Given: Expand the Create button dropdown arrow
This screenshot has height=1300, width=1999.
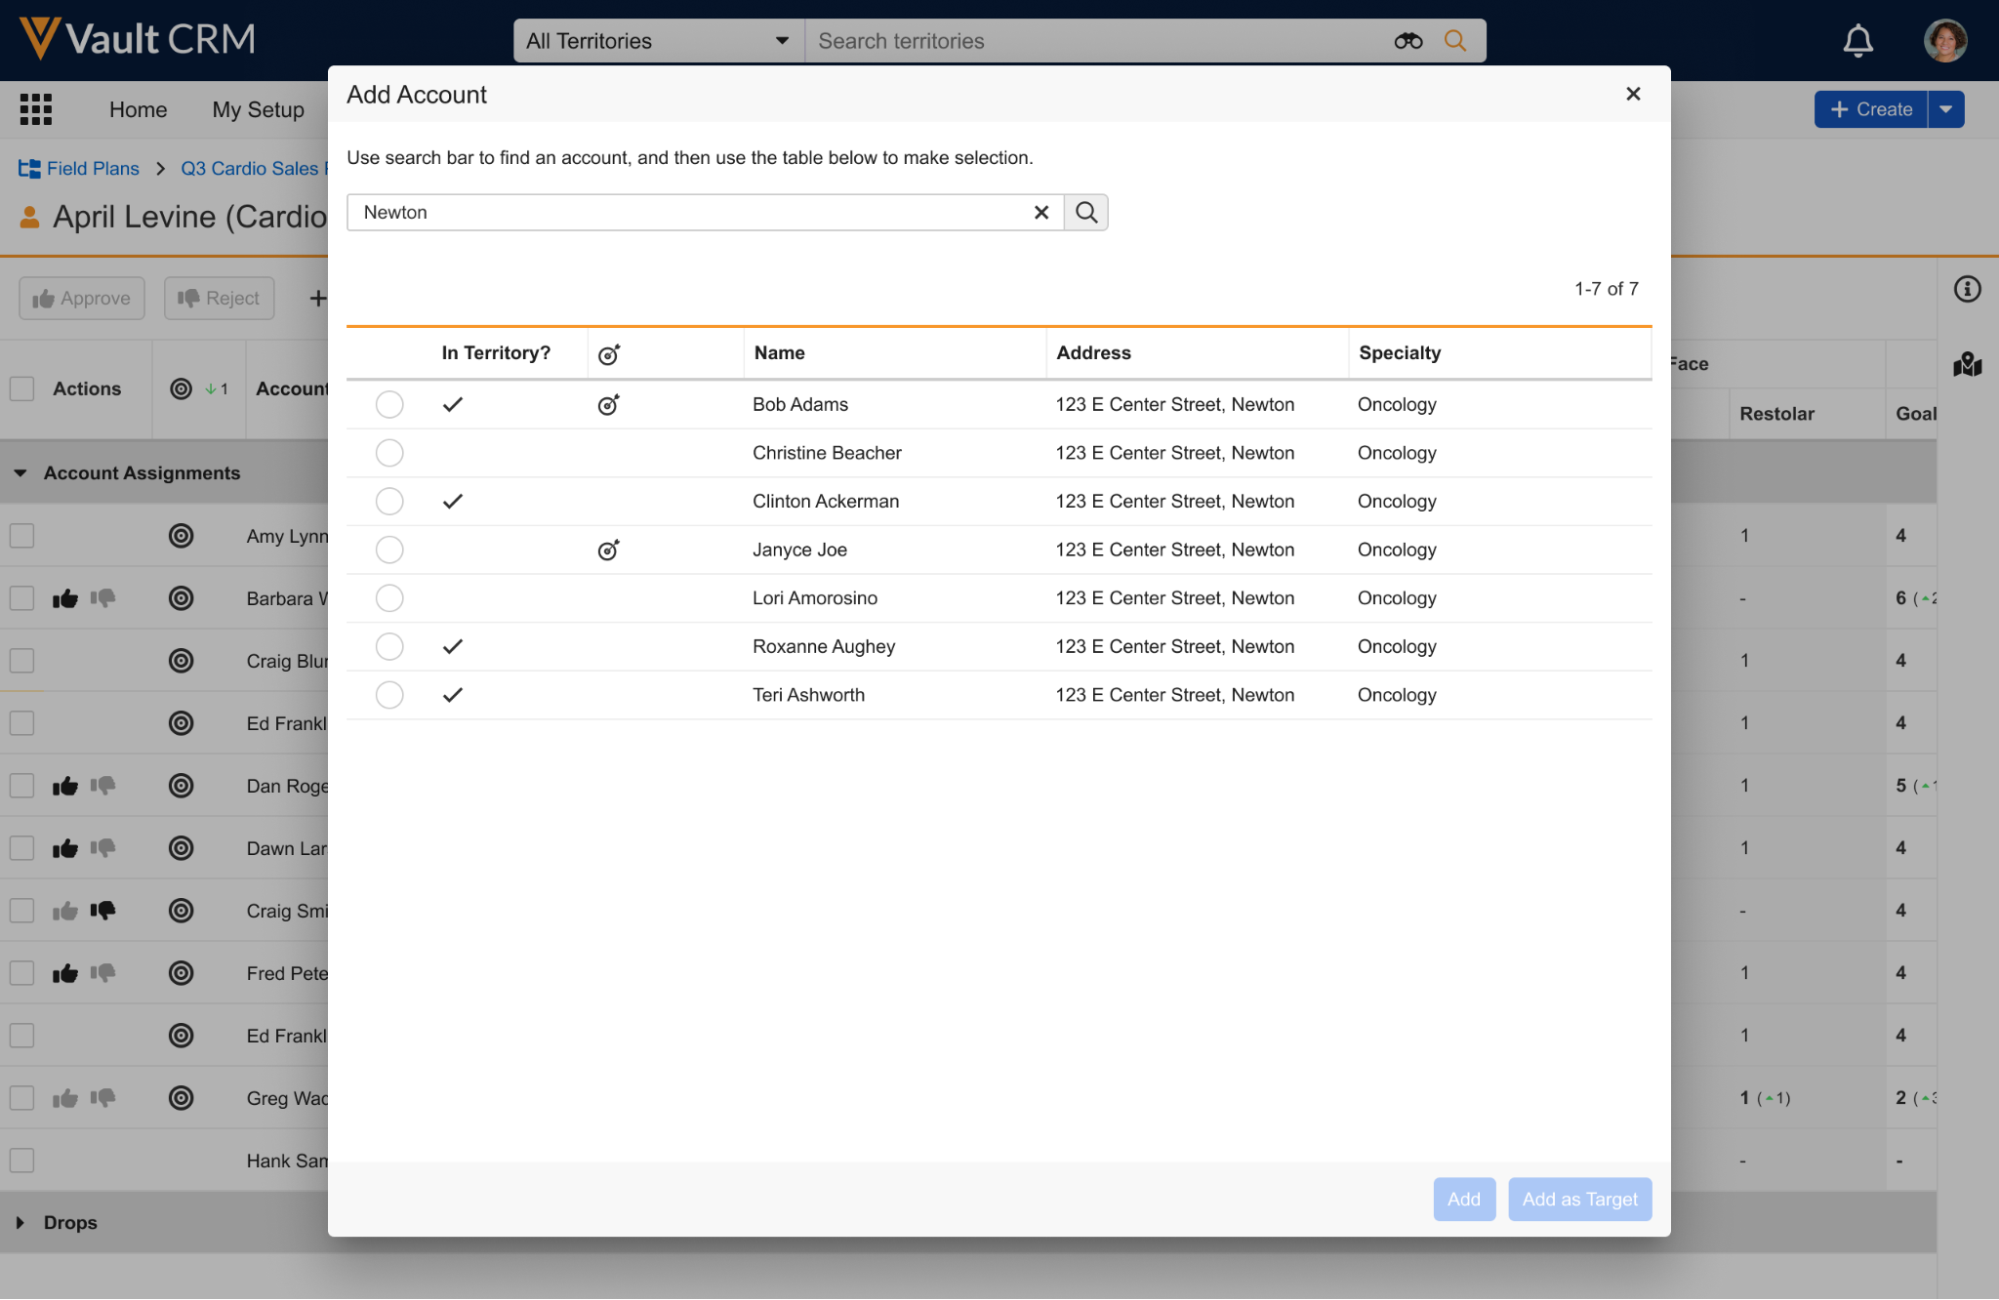Looking at the screenshot, I should pyautogui.click(x=1946, y=109).
